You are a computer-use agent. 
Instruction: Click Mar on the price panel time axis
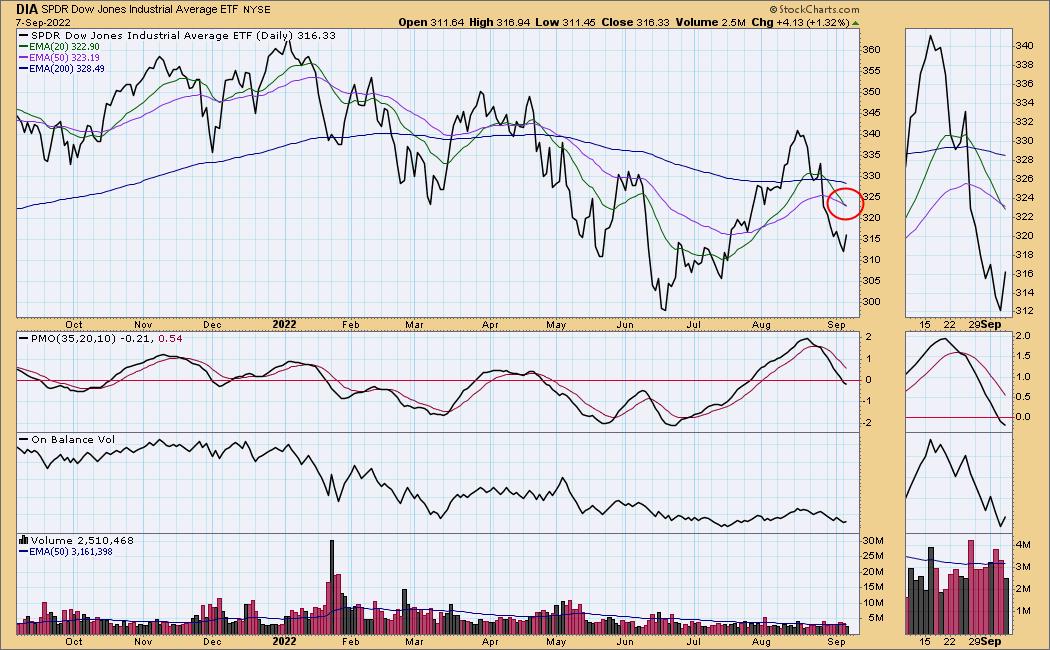(x=415, y=325)
